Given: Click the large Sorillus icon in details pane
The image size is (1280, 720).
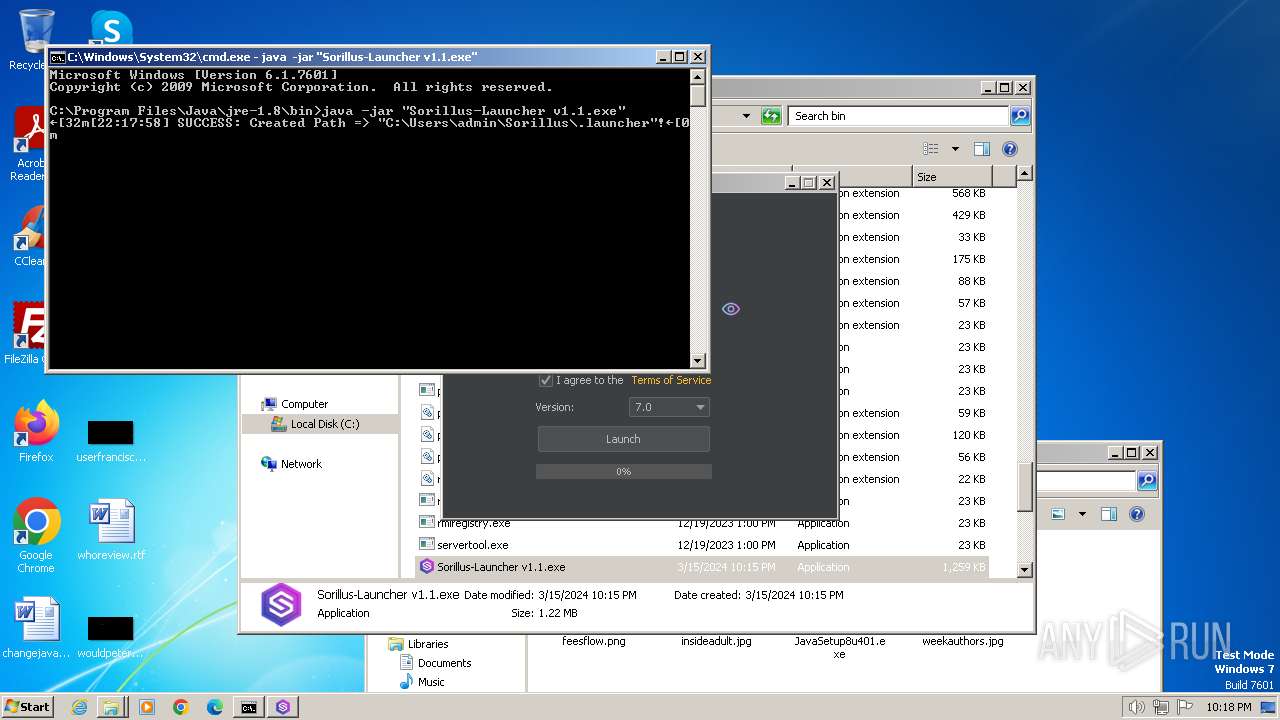Looking at the screenshot, I should tap(281, 604).
